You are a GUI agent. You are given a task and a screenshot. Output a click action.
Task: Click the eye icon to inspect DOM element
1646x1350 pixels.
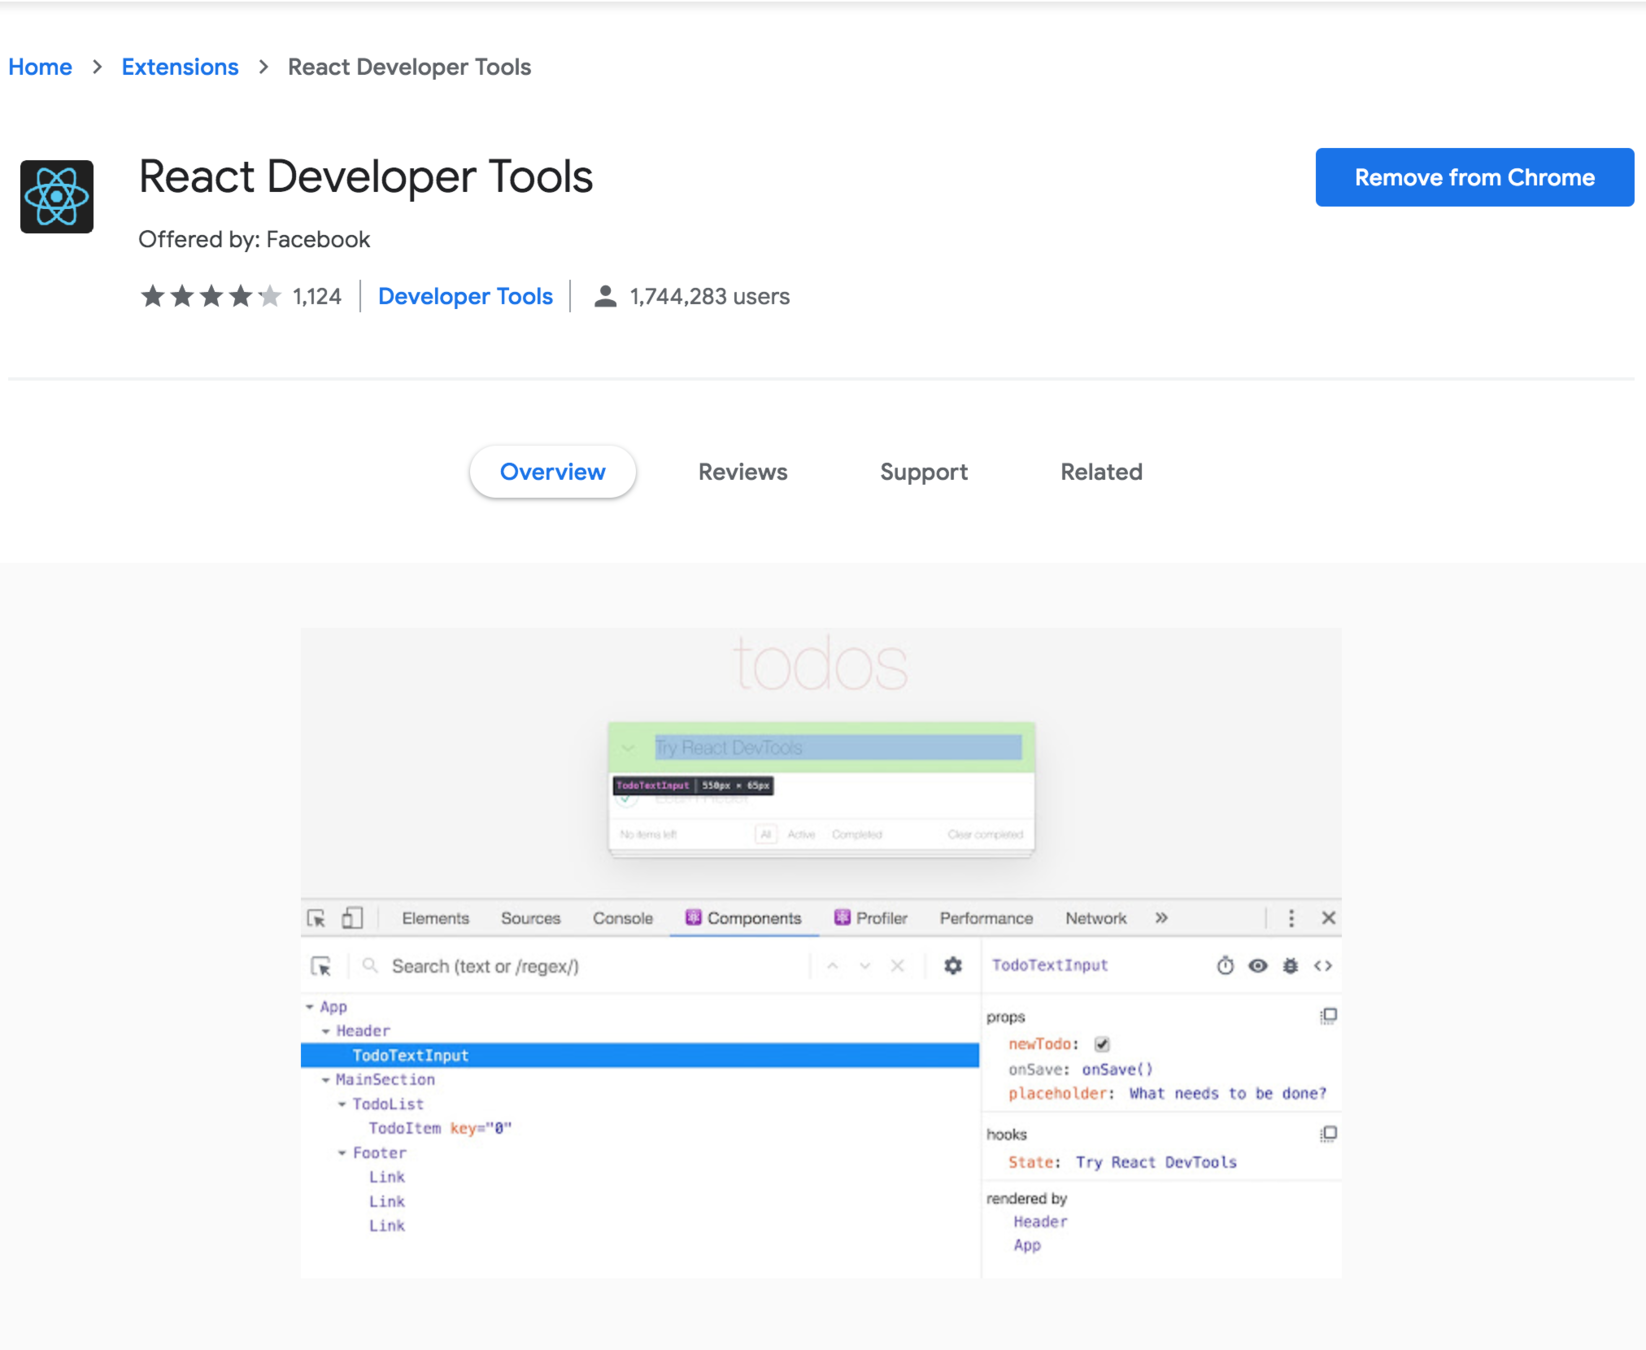[1258, 966]
